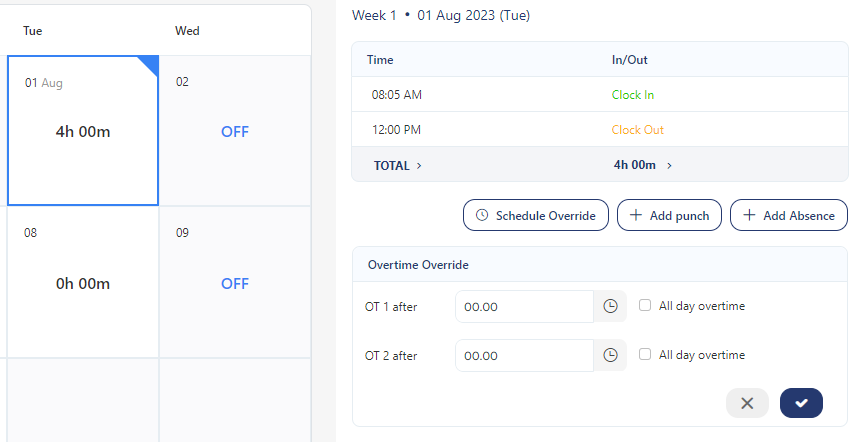Confirm overtime override with checkmark button
This screenshot has height=442, width=854.
[x=801, y=403]
